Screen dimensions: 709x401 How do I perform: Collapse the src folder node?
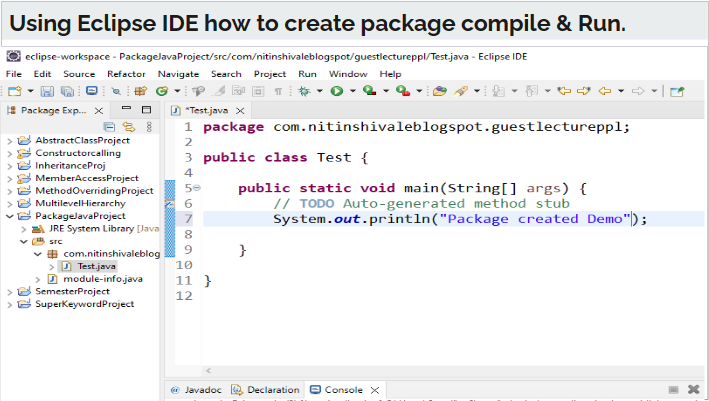(24, 241)
